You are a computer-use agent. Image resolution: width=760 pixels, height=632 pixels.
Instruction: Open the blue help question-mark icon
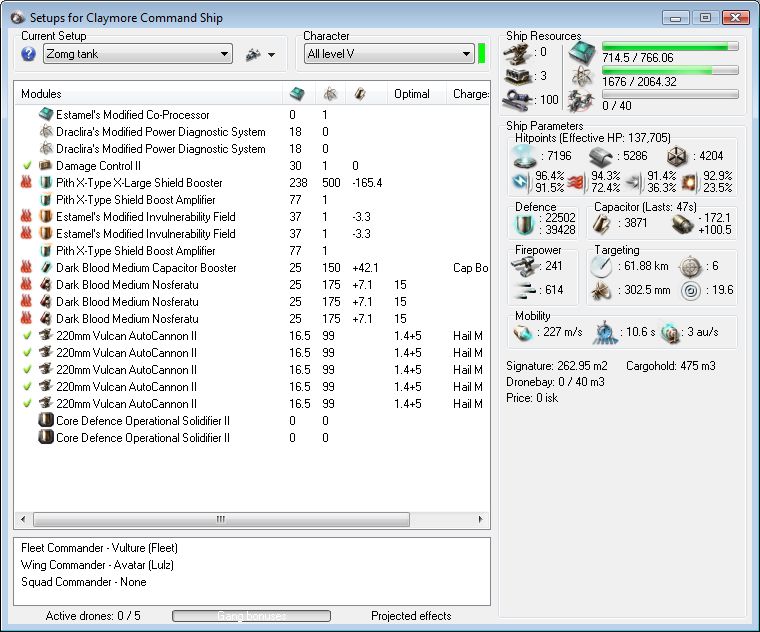[x=29, y=54]
